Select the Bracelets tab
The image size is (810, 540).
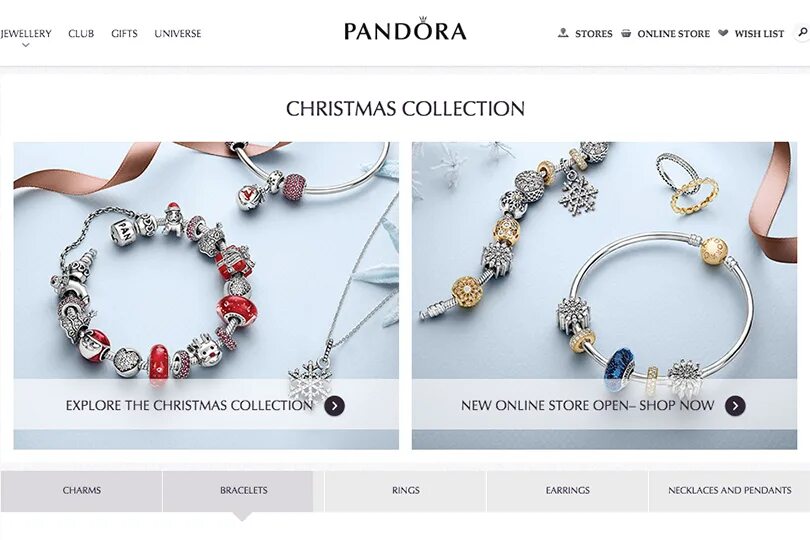pyautogui.click(x=243, y=490)
